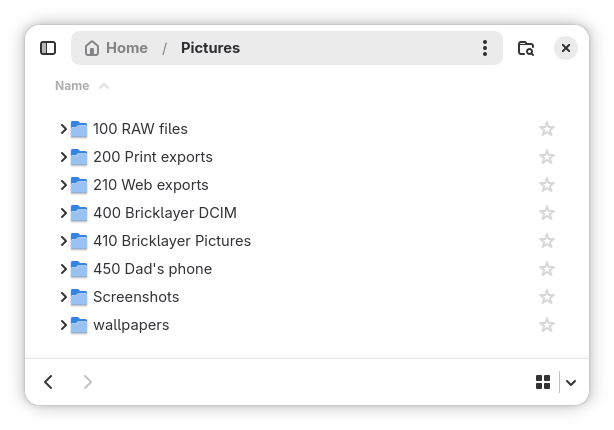Screen dimensions: 614x430
Task: Navigate to Home in the path bar
Action: tap(127, 48)
